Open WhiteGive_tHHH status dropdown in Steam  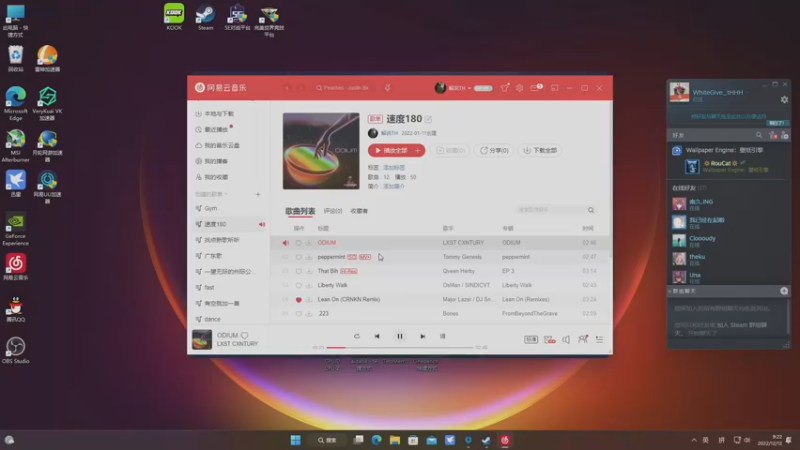(747, 93)
